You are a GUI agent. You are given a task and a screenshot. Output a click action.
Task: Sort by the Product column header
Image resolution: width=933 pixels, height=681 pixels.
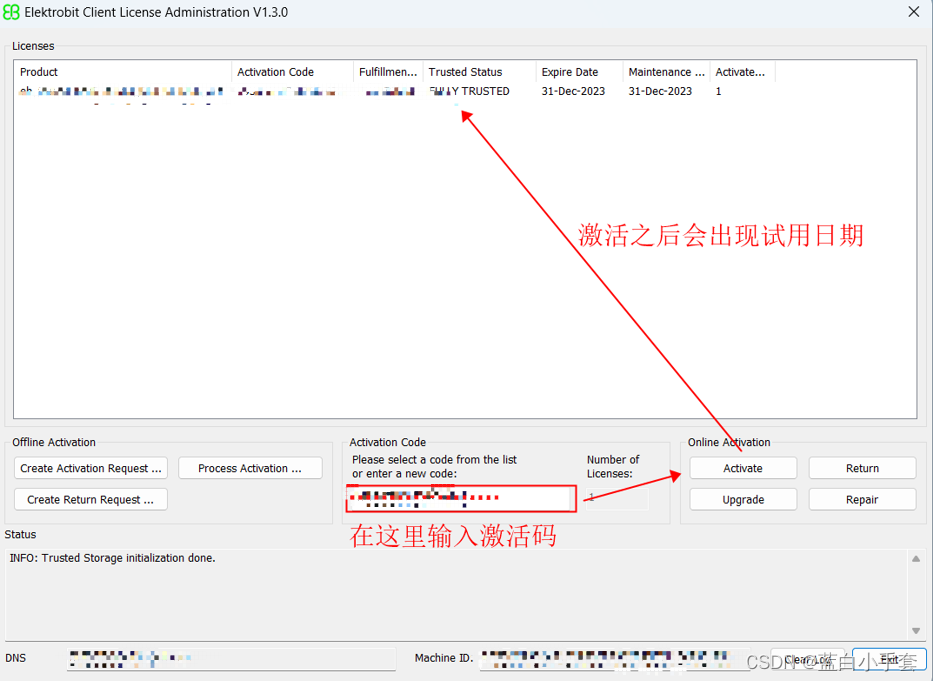coord(123,72)
